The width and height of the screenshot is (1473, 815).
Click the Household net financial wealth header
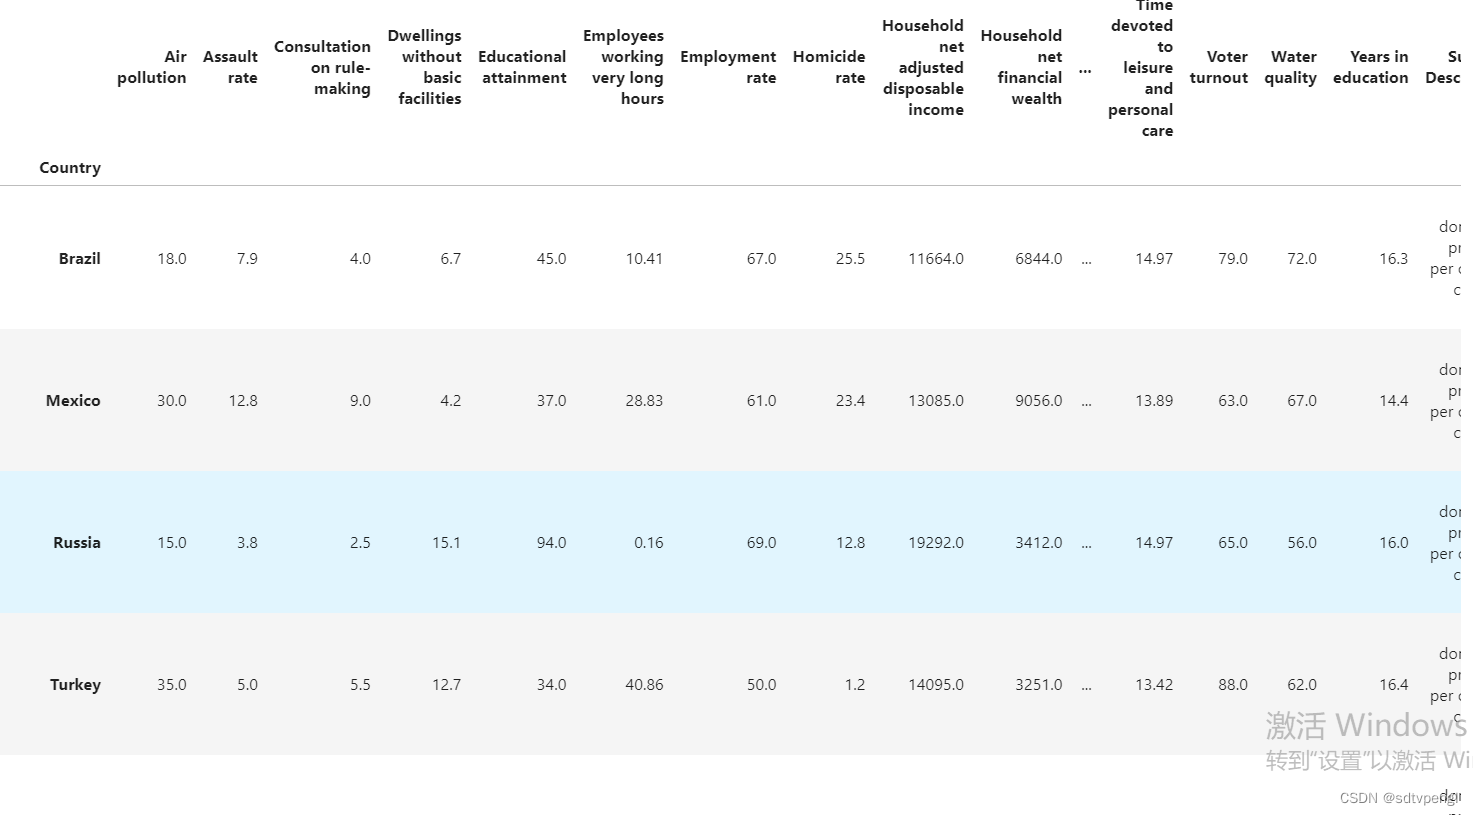pos(1021,67)
